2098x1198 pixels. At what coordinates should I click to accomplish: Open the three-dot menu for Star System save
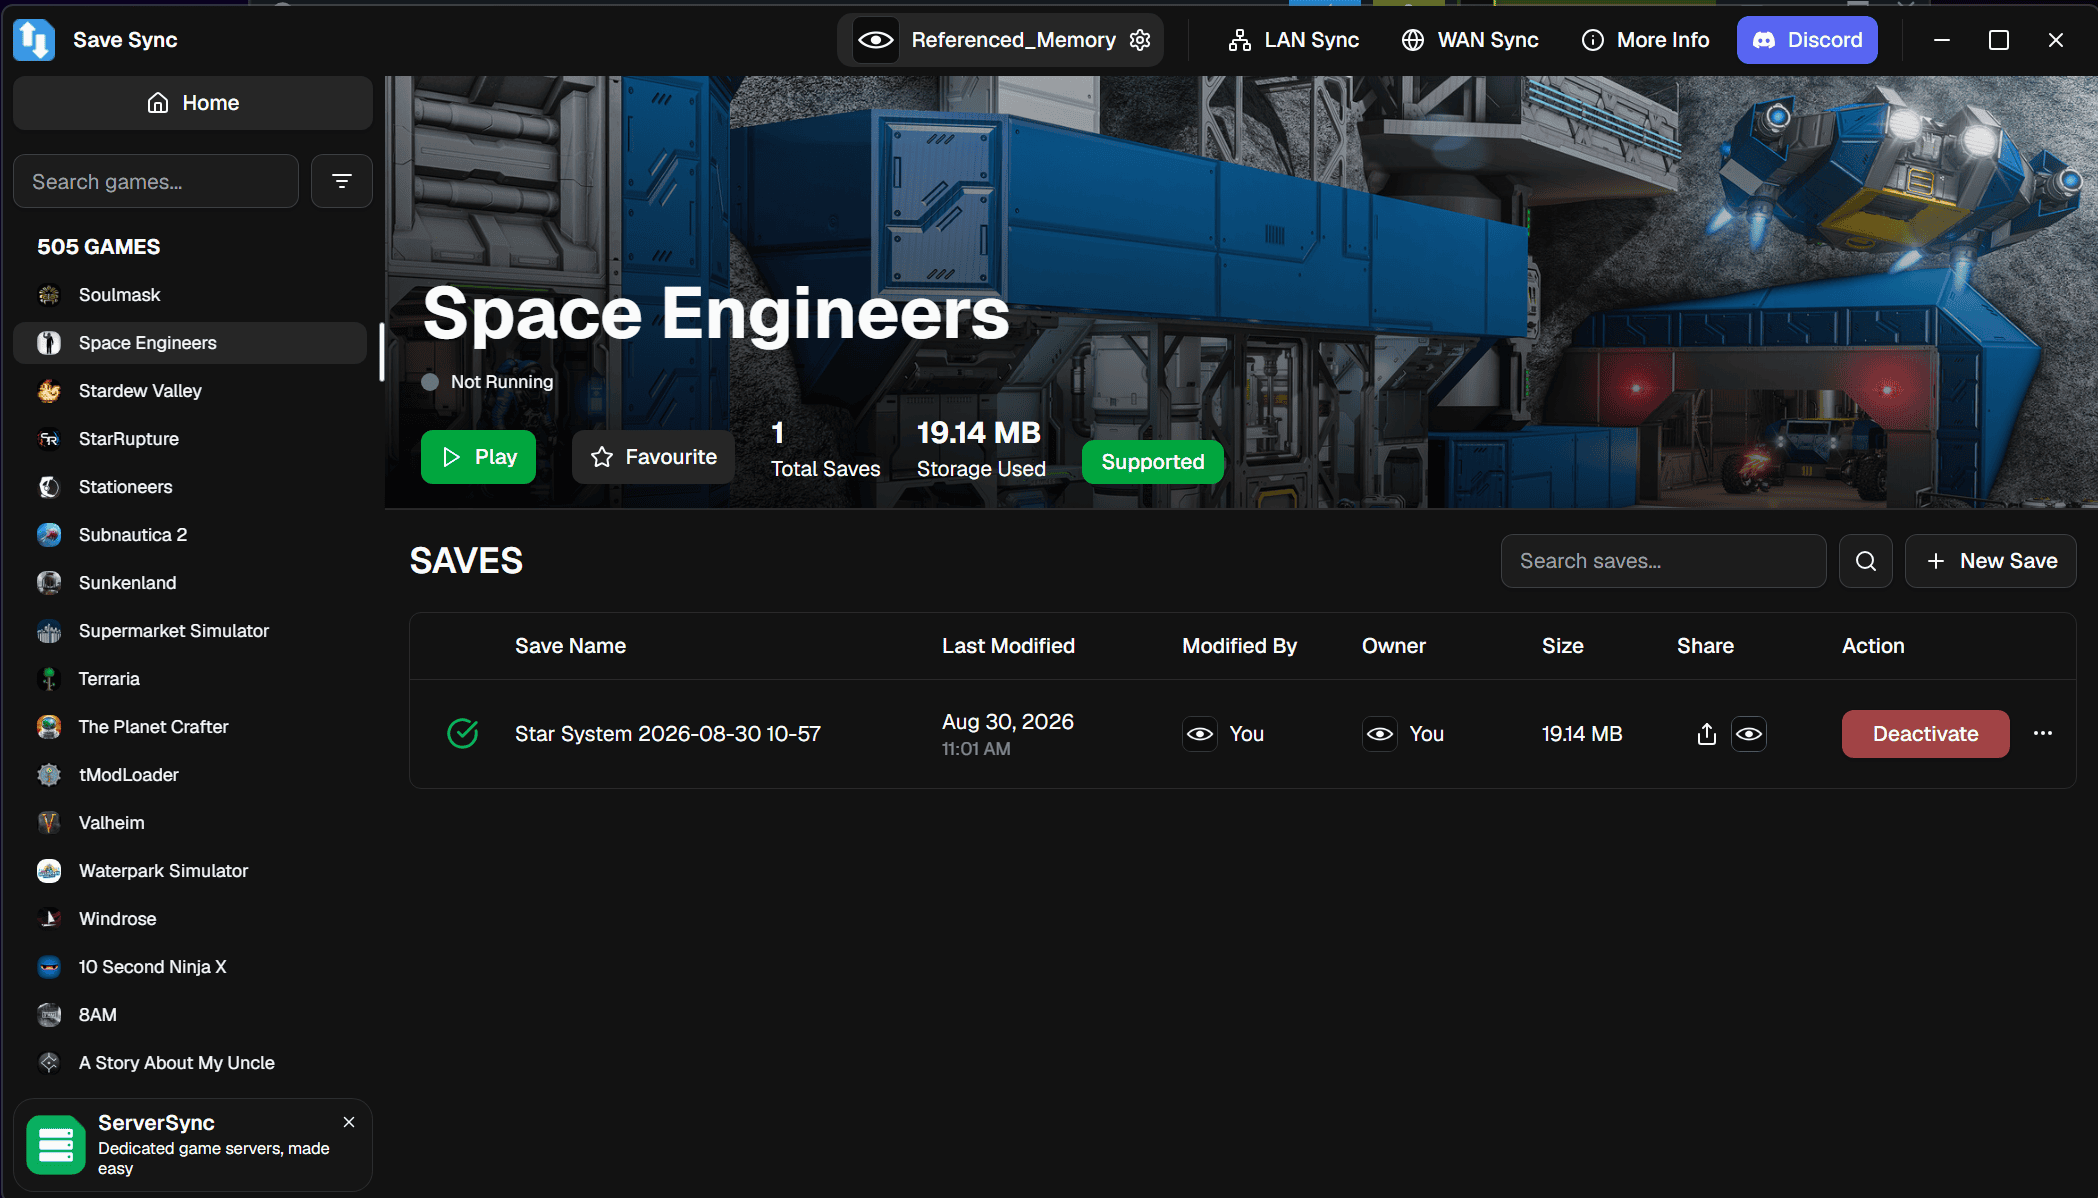tap(2043, 734)
